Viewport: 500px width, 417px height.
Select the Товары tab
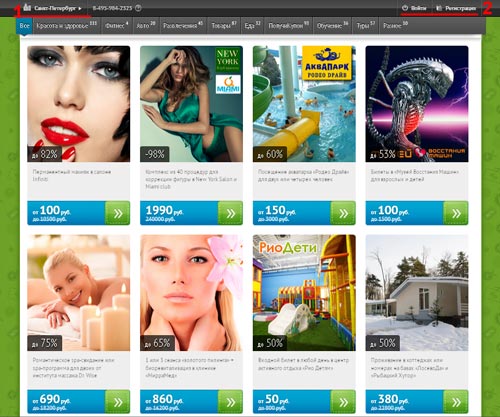coord(224,26)
